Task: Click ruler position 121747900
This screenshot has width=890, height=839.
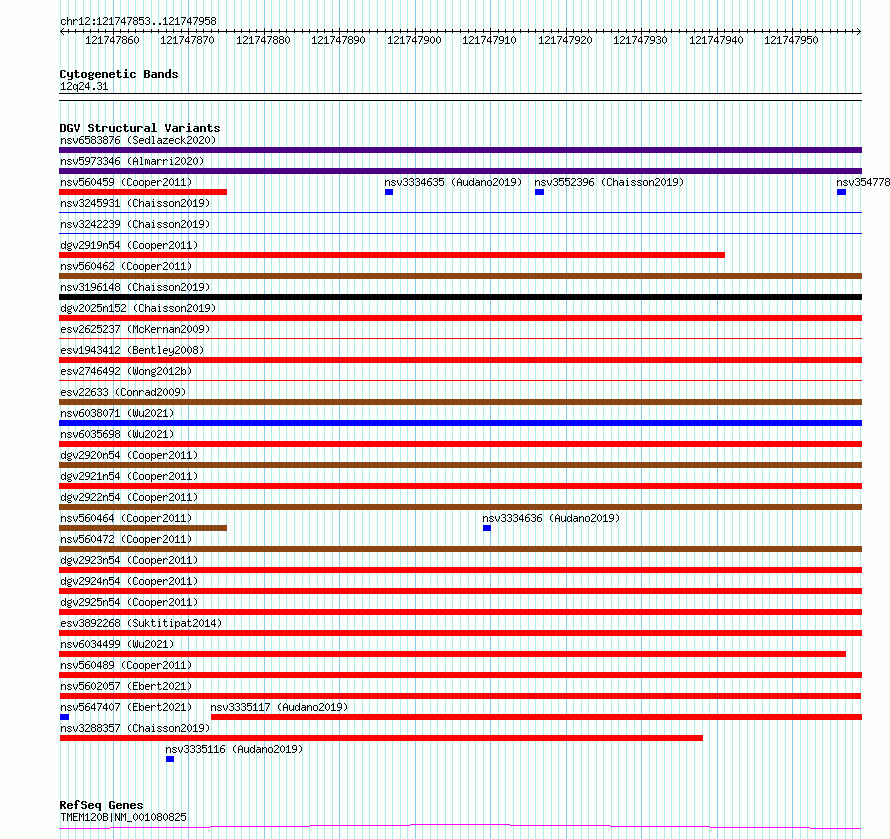Action: tap(414, 40)
